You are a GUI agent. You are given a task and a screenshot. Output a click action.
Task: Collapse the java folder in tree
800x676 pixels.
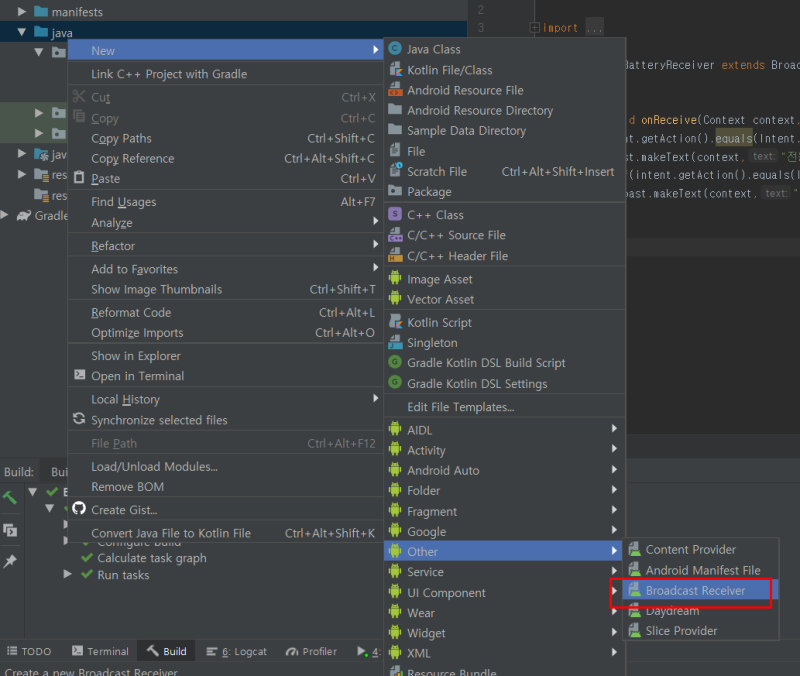click(x=22, y=32)
